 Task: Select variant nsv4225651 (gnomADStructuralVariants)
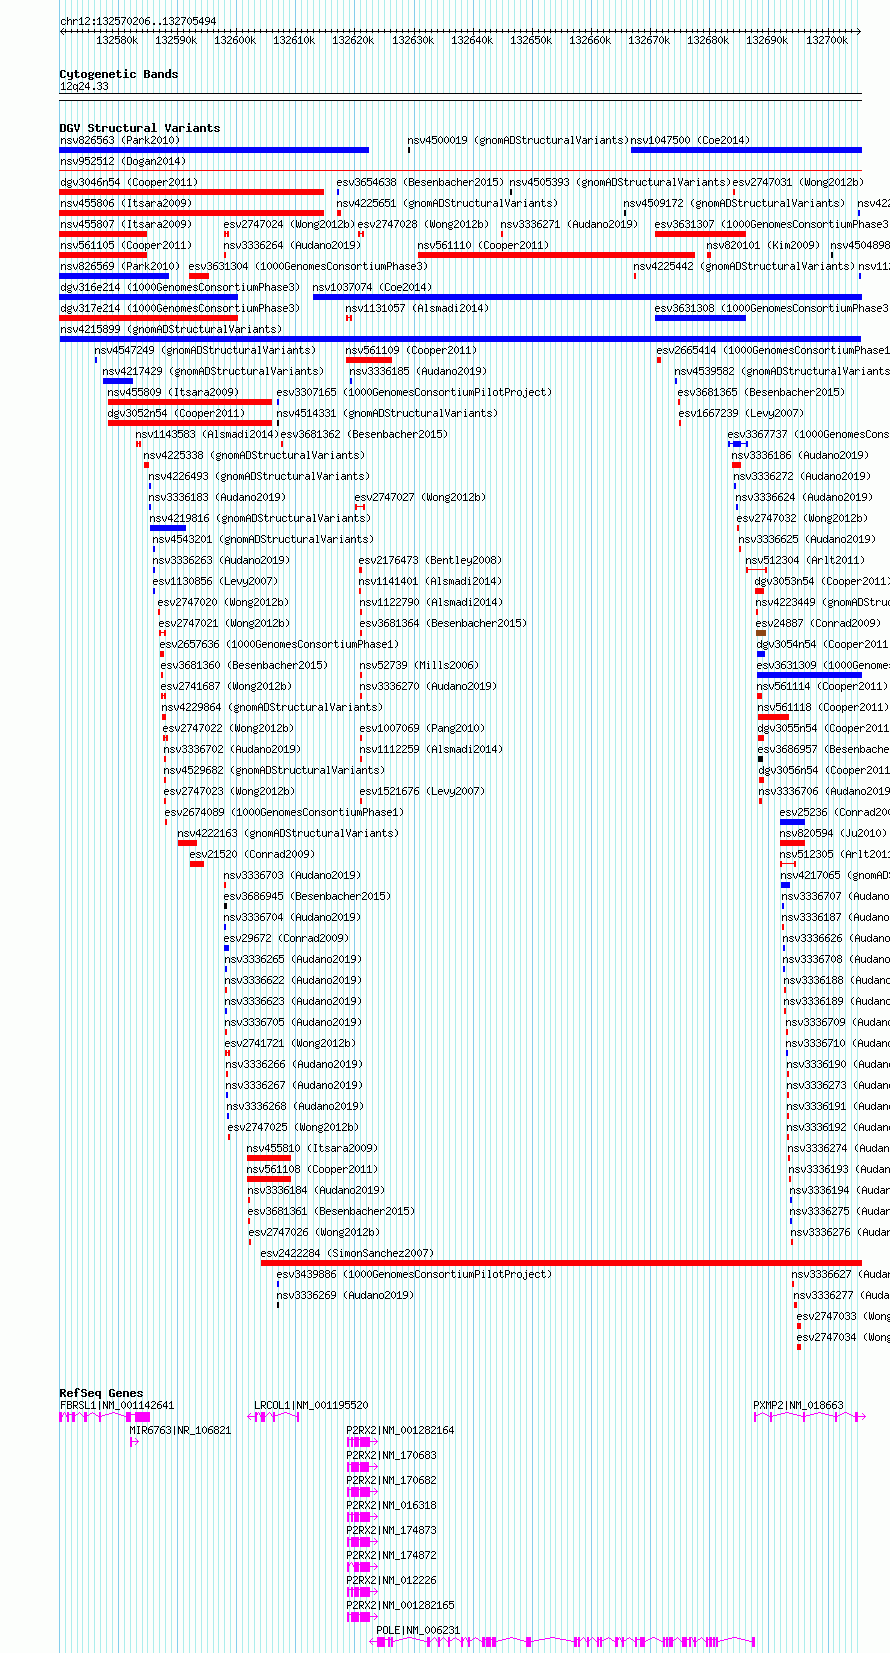click(x=447, y=203)
